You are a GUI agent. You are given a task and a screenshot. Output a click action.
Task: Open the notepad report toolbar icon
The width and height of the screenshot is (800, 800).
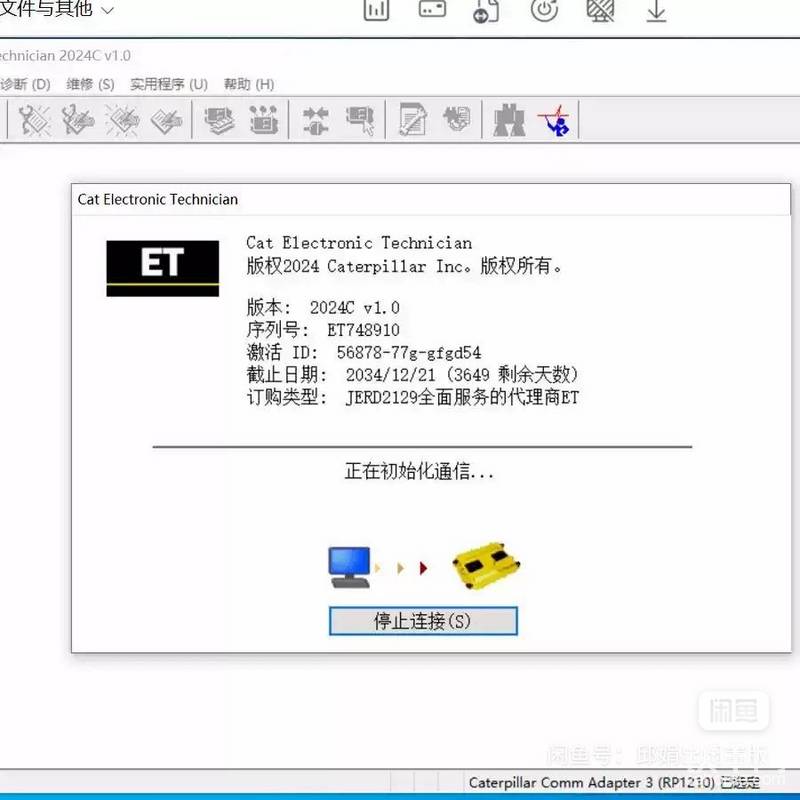(412, 121)
